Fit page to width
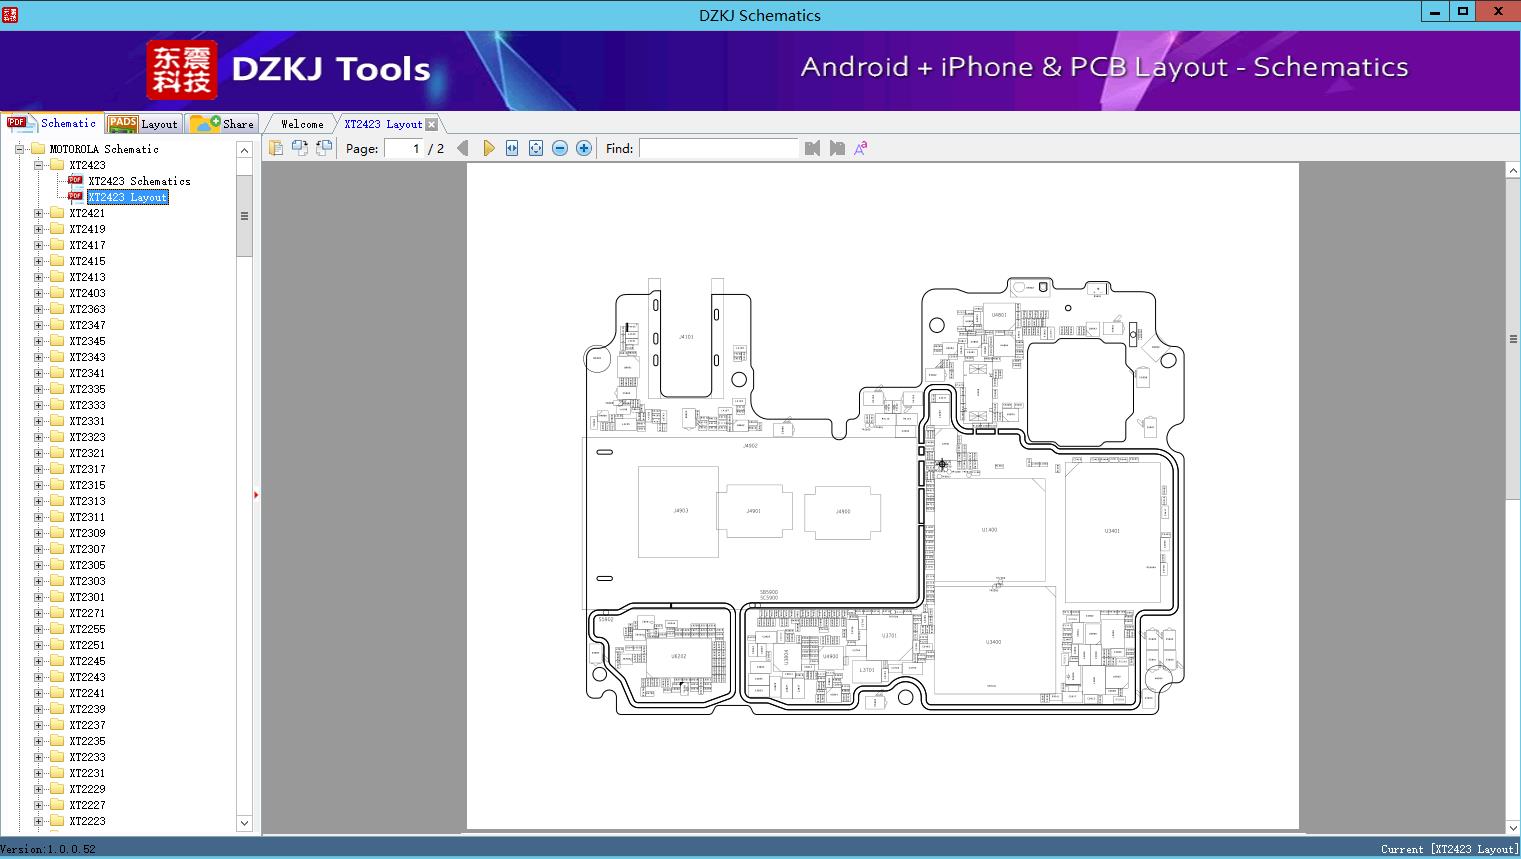The image size is (1521, 859). point(512,148)
